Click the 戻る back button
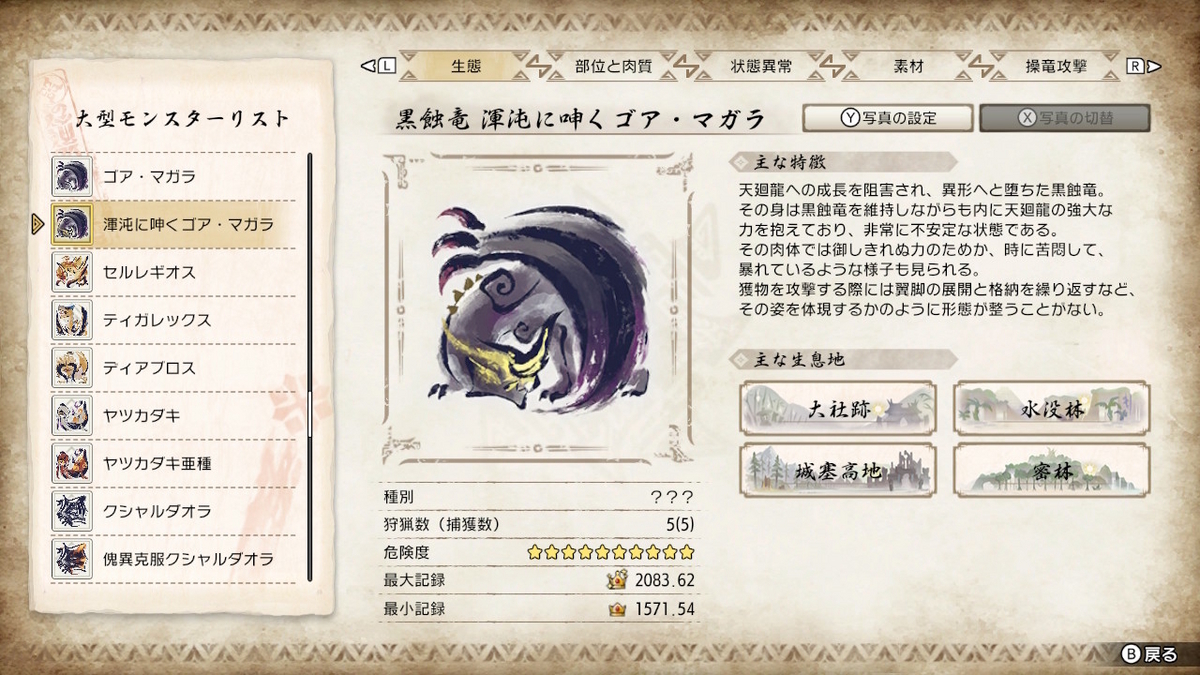Image resolution: width=1200 pixels, height=675 pixels. pyautogui.click(x=1151, y=655)
